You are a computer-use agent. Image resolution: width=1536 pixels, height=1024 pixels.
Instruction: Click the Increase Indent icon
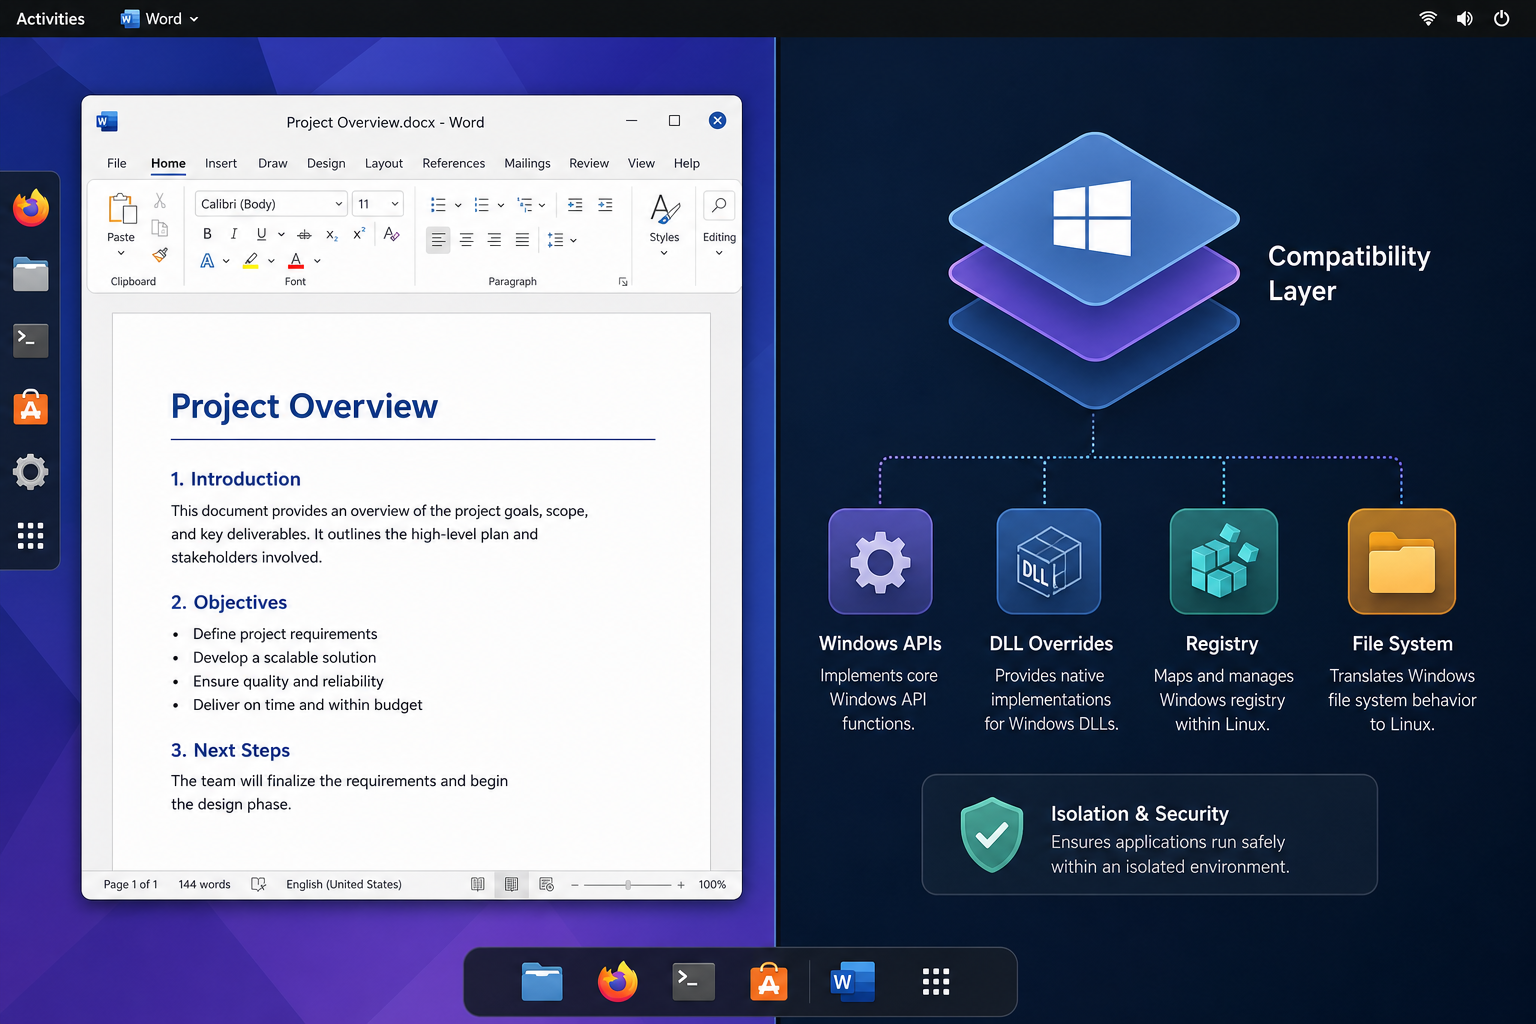click(605, 205)
